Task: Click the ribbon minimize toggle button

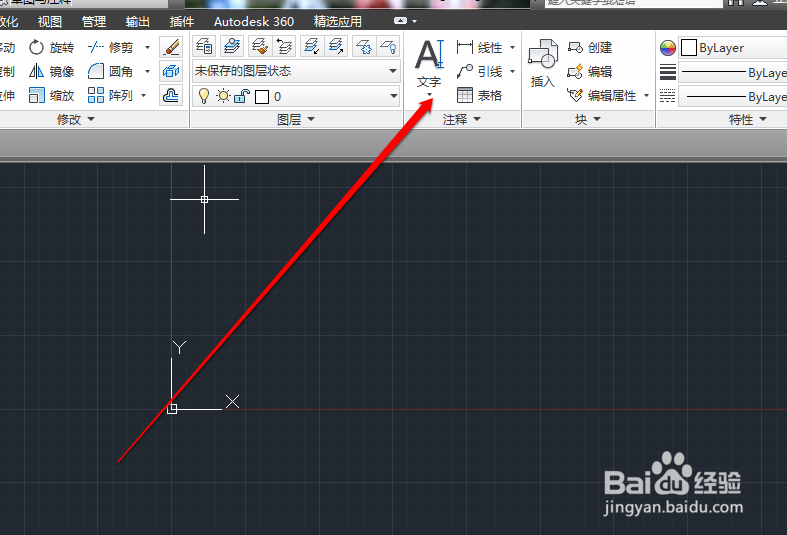Action: click(x=400, y=21)
